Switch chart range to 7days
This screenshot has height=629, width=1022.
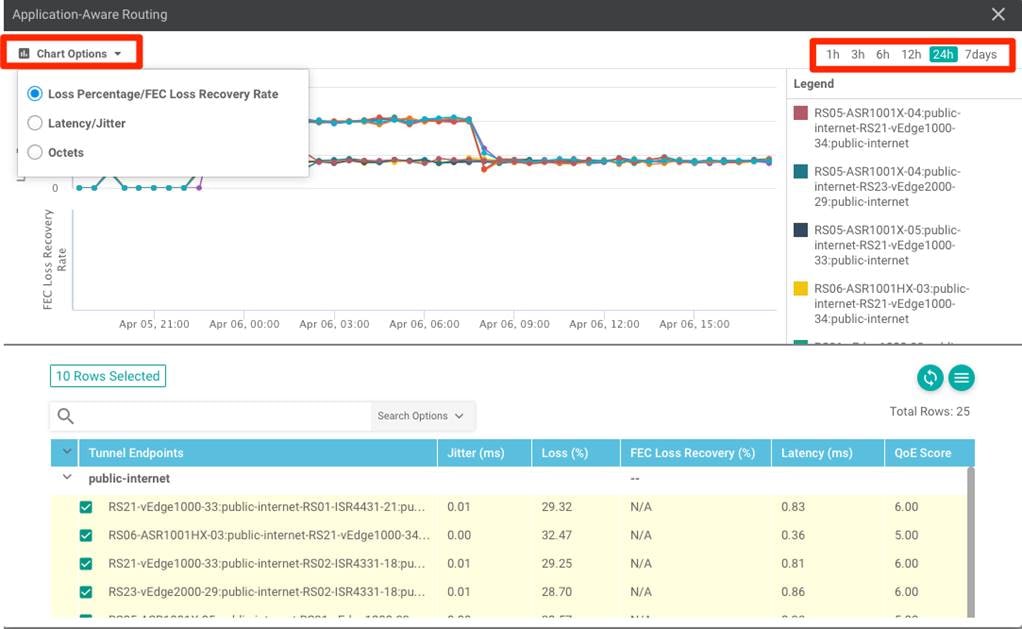980,54
